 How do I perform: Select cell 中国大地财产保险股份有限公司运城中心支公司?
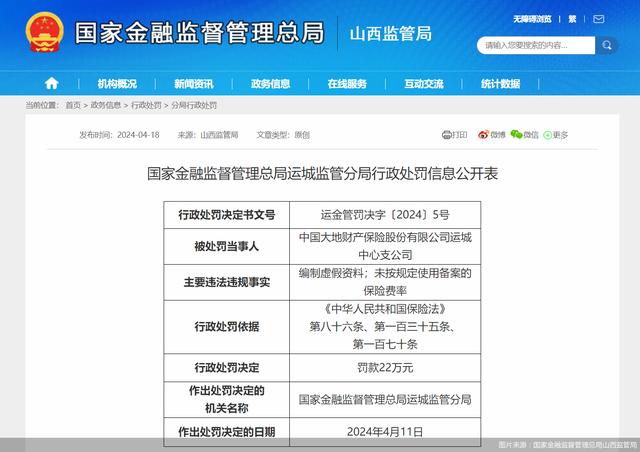pos(385,246)
